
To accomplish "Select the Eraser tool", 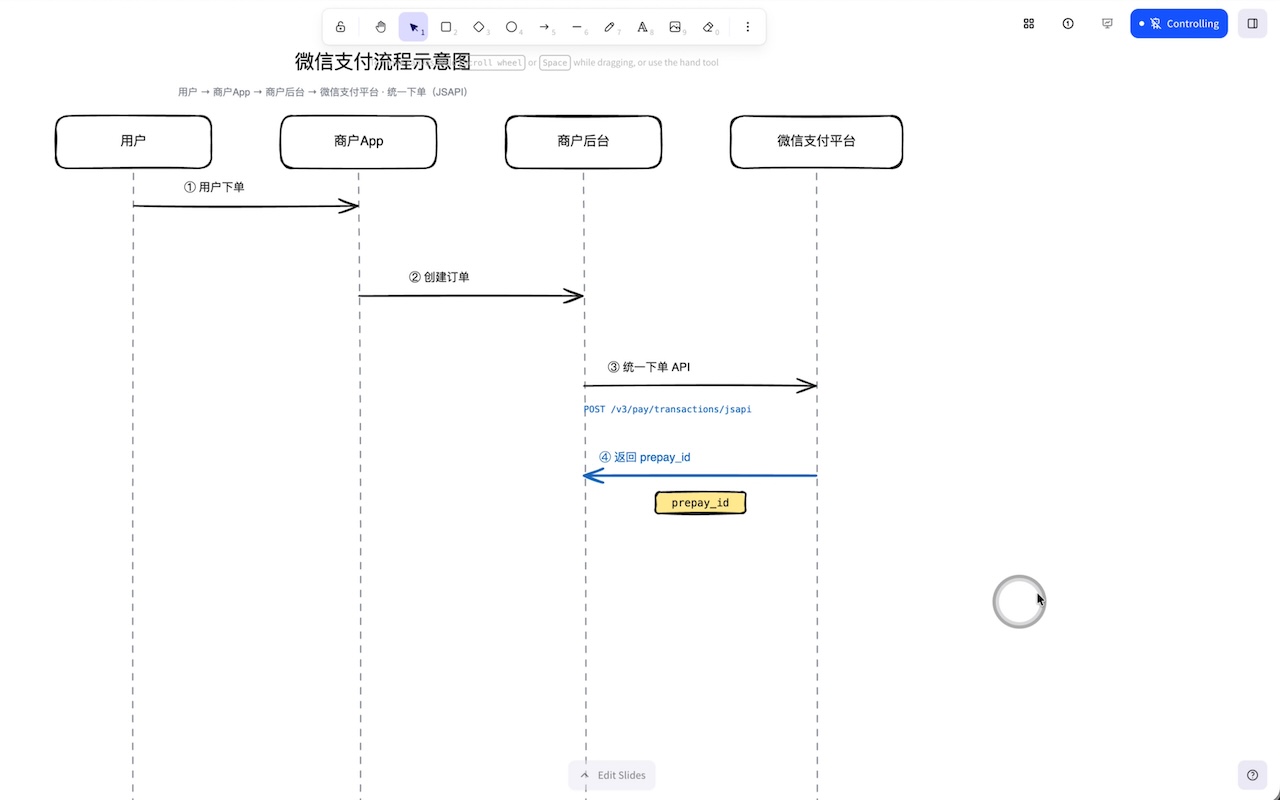I will (709, 27).
